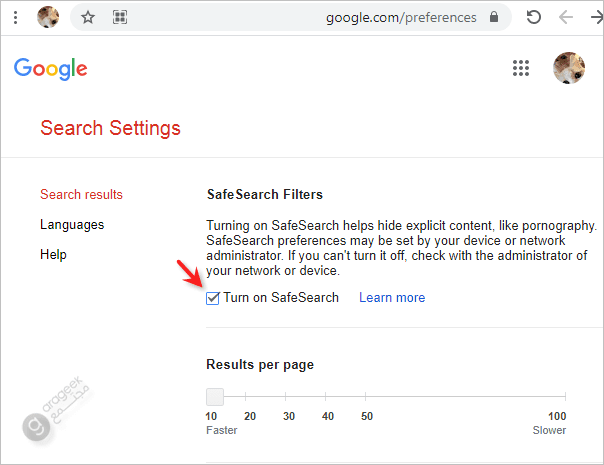Click the browser toolbar profile avatar
This screenshot has height=465, width=604.
pyautogui.click(x=48, y=17)
